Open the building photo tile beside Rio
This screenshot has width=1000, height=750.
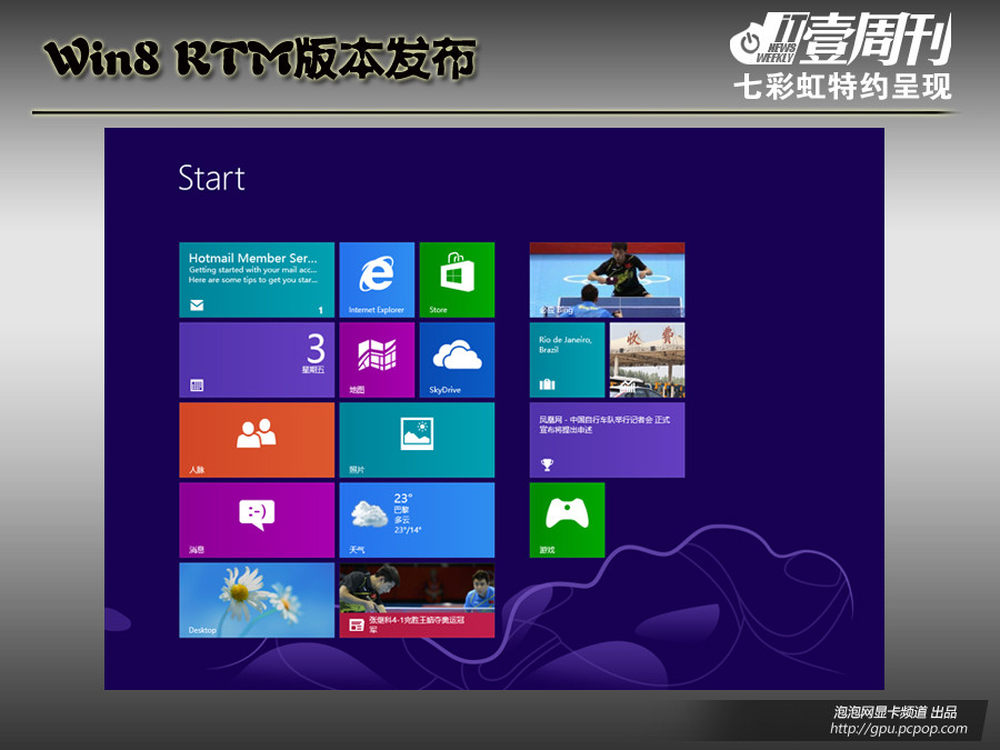pyautogui.click(x=647, y=359)
